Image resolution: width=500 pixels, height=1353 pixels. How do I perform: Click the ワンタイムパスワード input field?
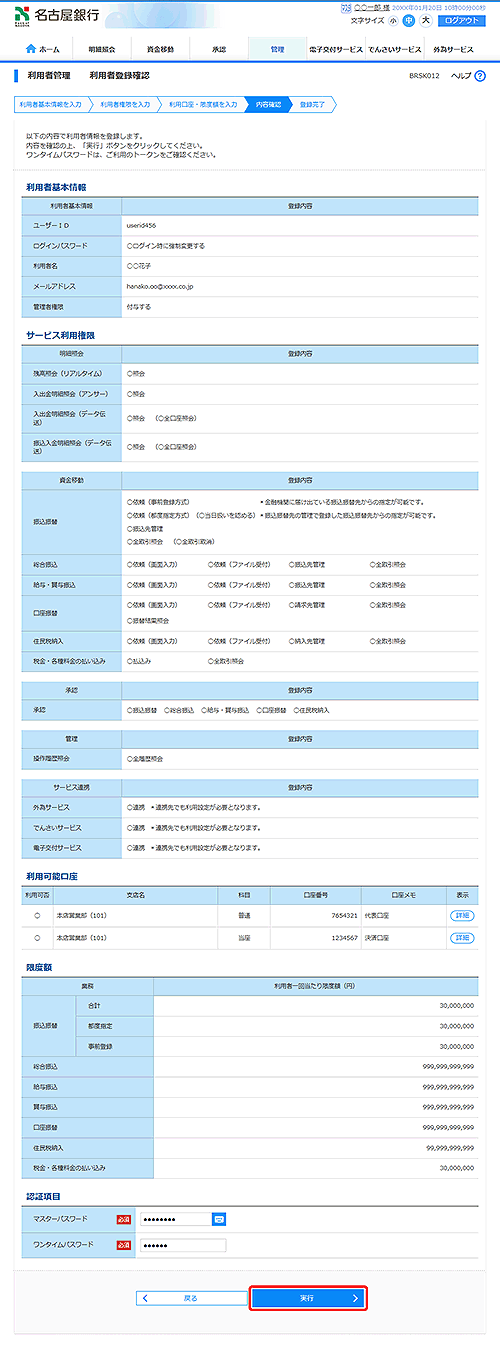[183, 1244]
